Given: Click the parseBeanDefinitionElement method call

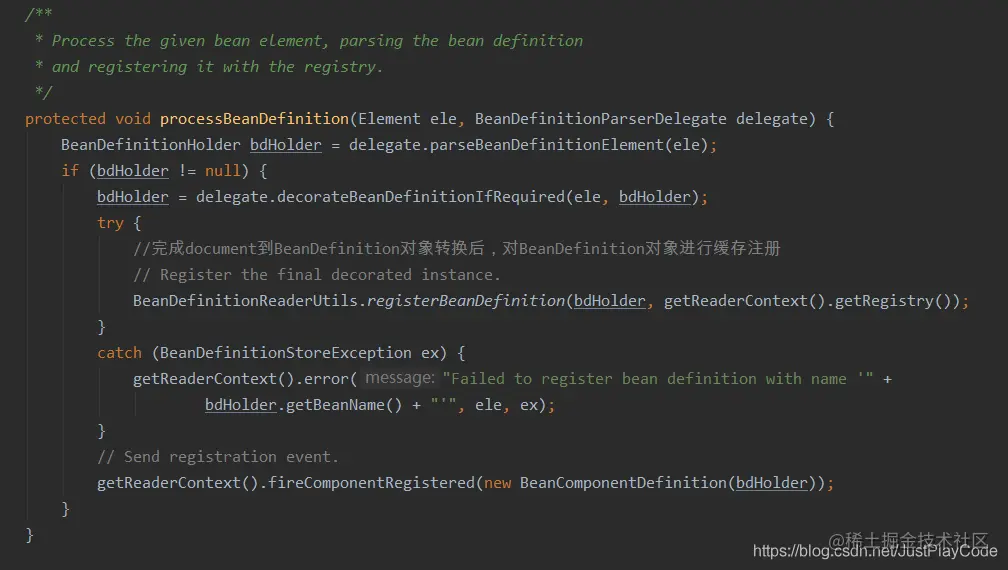Looking at the screenshot, I should [x=546, y=145].
